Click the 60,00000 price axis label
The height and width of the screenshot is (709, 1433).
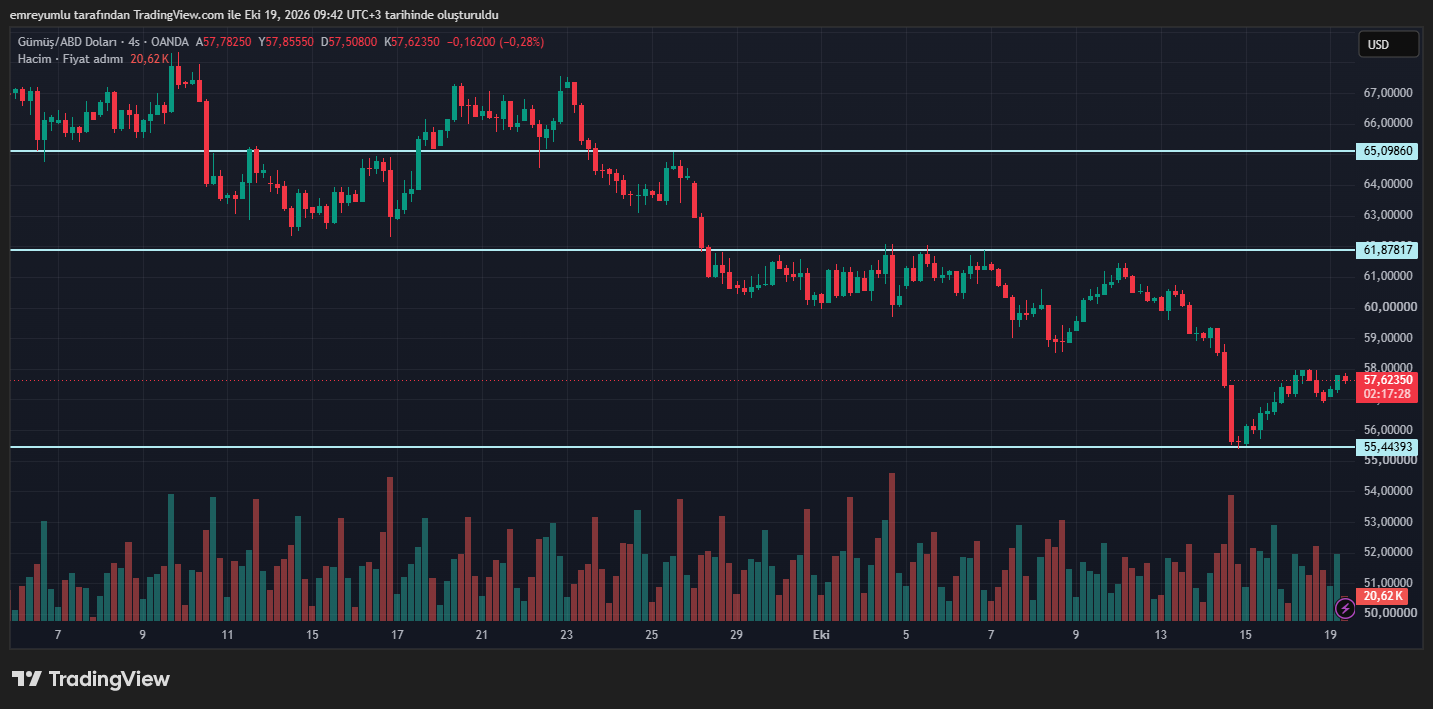click(x=1388, y=307)
